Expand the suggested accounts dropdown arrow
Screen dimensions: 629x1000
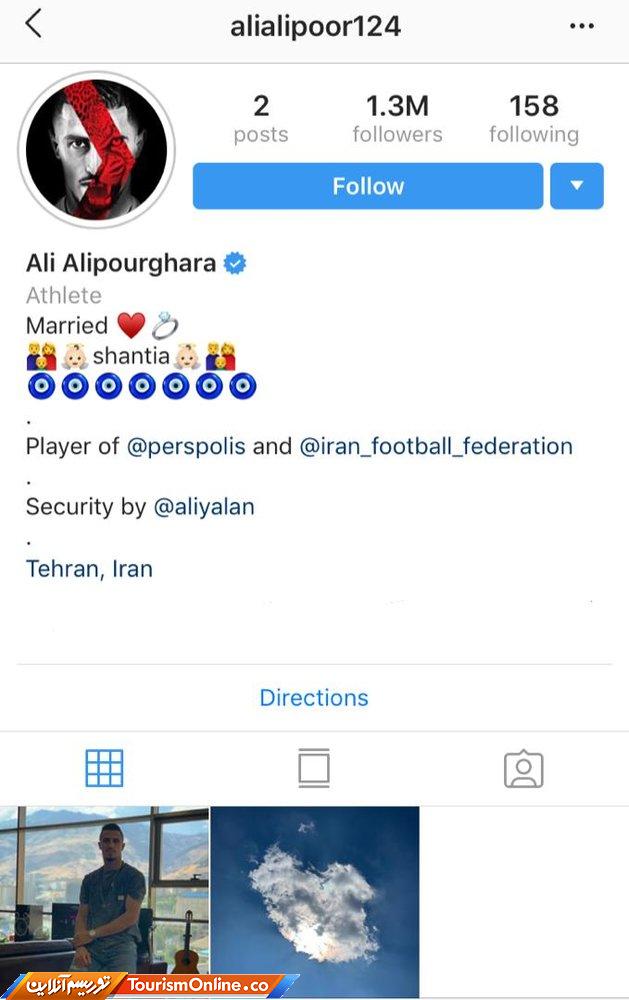tap(577, 186)
